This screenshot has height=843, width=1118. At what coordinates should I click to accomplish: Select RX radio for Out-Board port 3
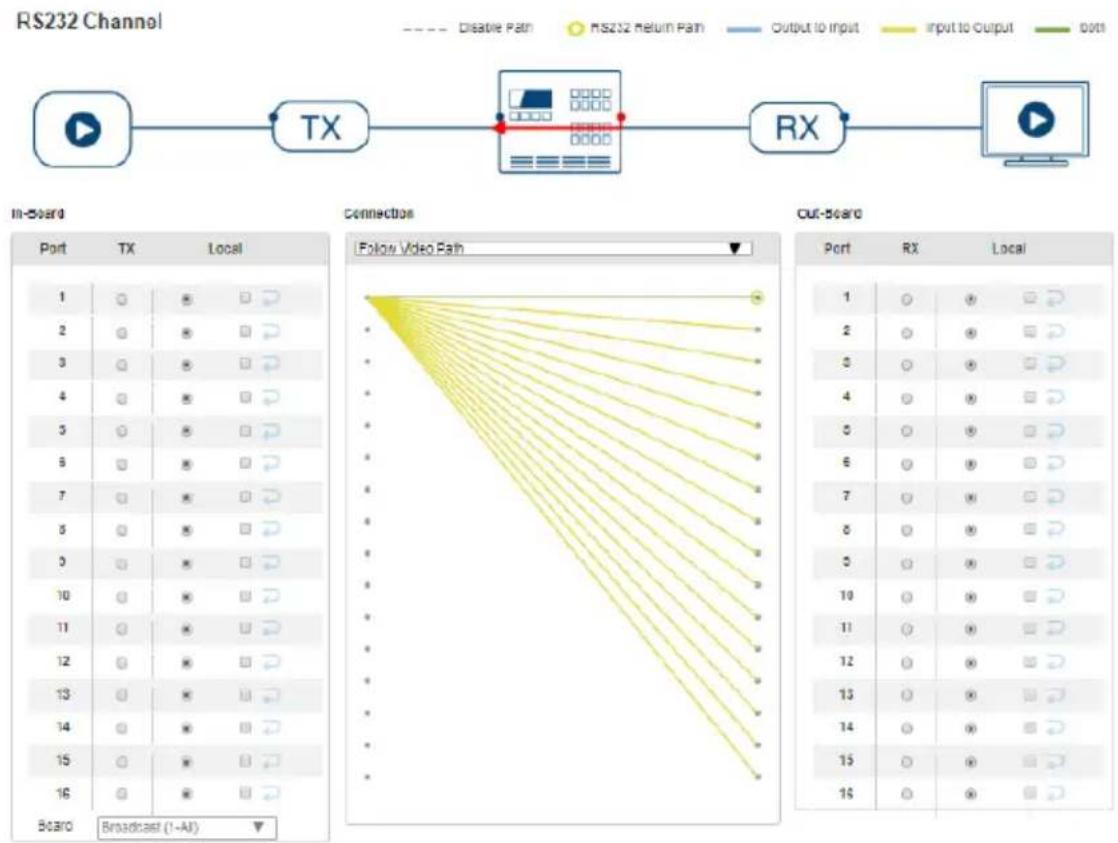(x=906, y=365)
